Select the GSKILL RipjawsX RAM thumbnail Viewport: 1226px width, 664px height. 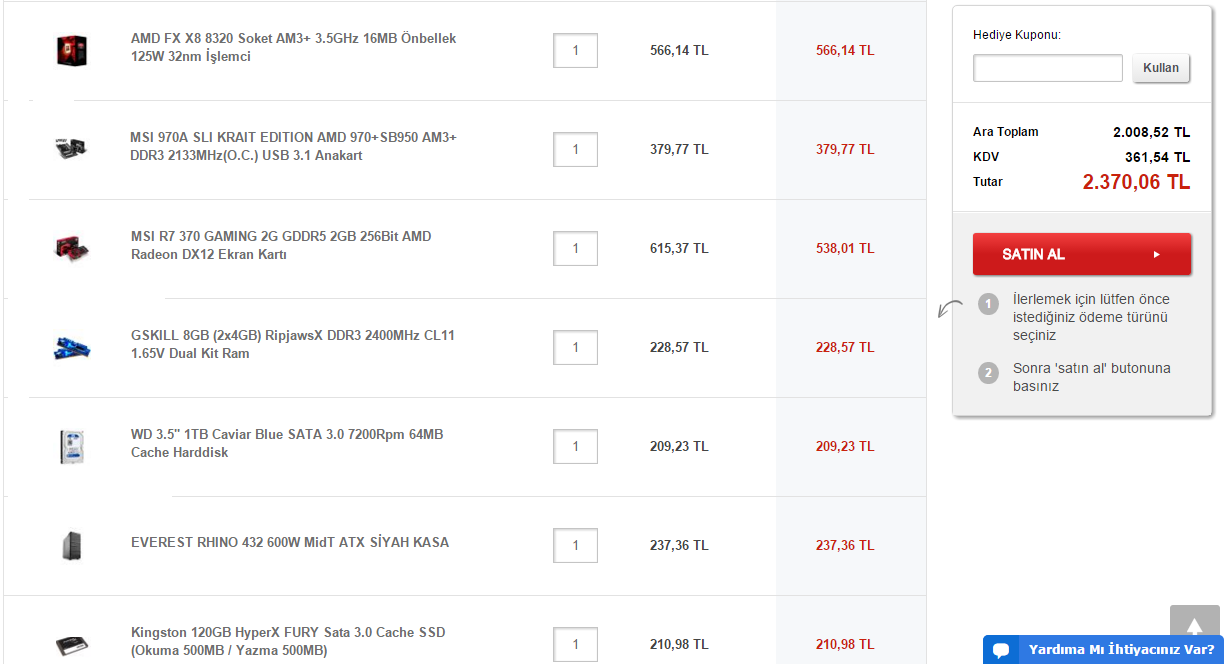[x=71, y=347]
